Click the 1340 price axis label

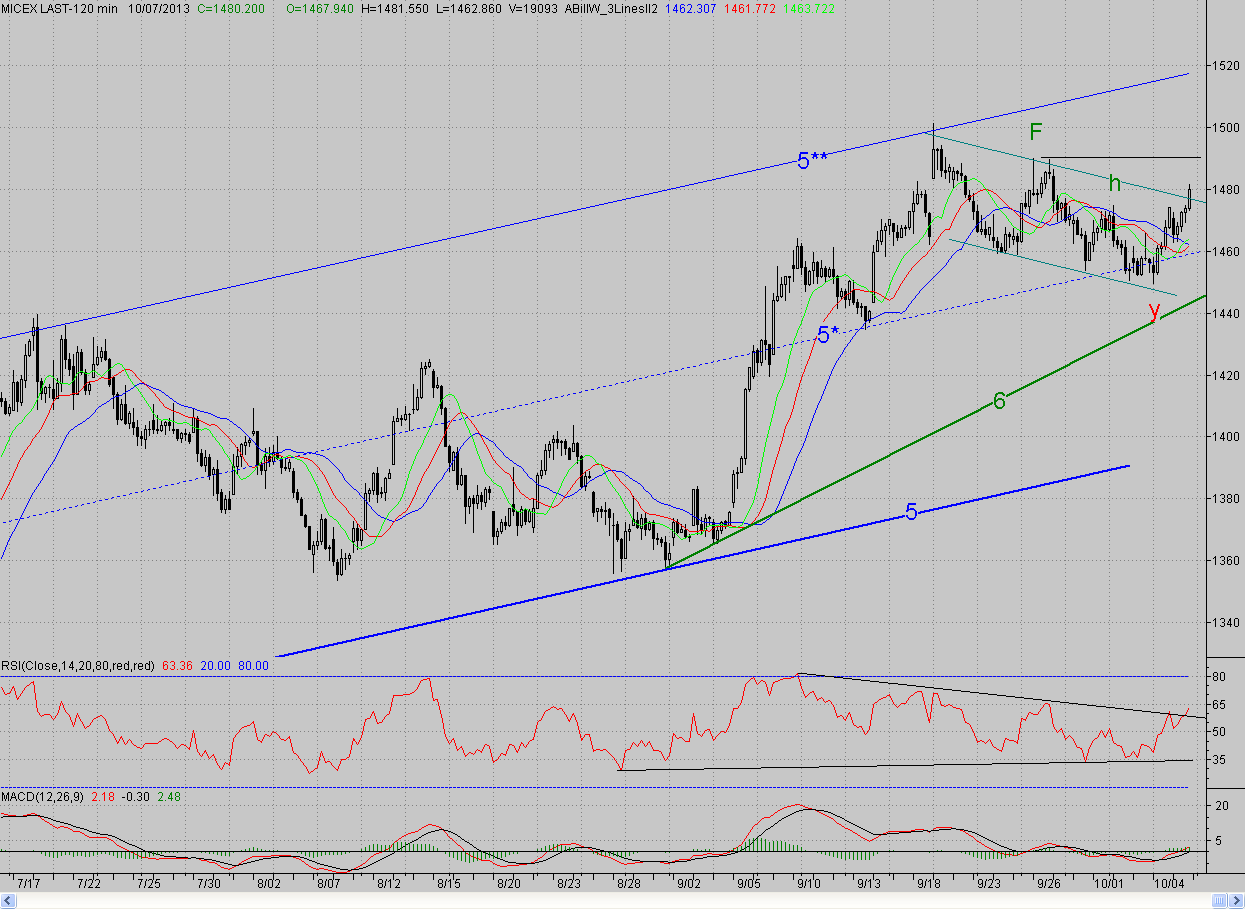point(1225,623)
